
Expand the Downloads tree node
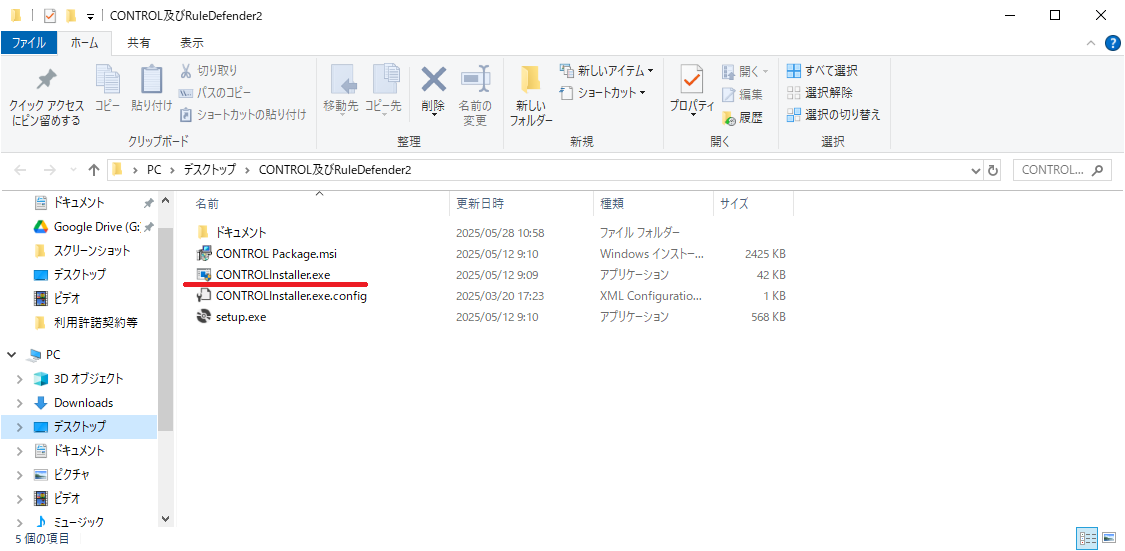[20, 403]
